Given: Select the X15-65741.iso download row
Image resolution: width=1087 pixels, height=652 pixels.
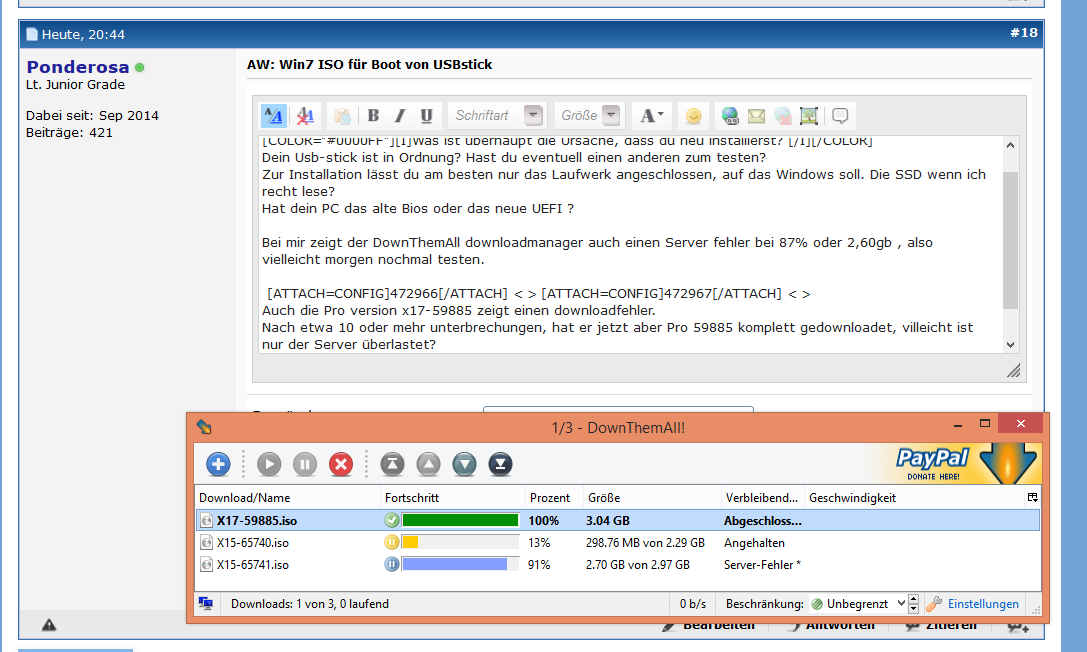Looking at the screenshot, I should (618, 565).
